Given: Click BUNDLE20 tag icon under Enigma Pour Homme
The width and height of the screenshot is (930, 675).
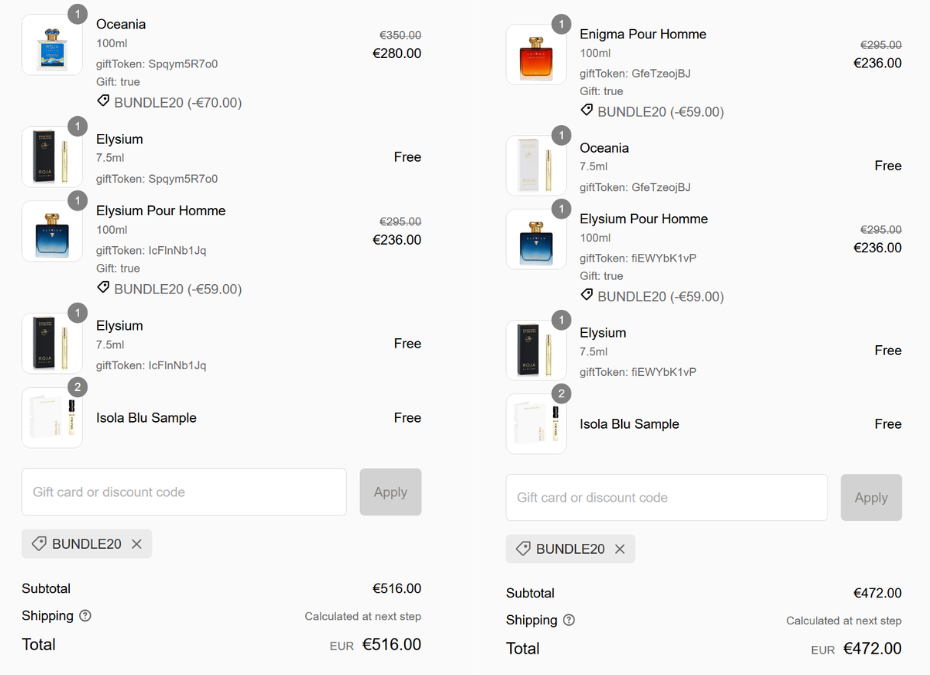Looking at the screenshot, I should point(587,111).
